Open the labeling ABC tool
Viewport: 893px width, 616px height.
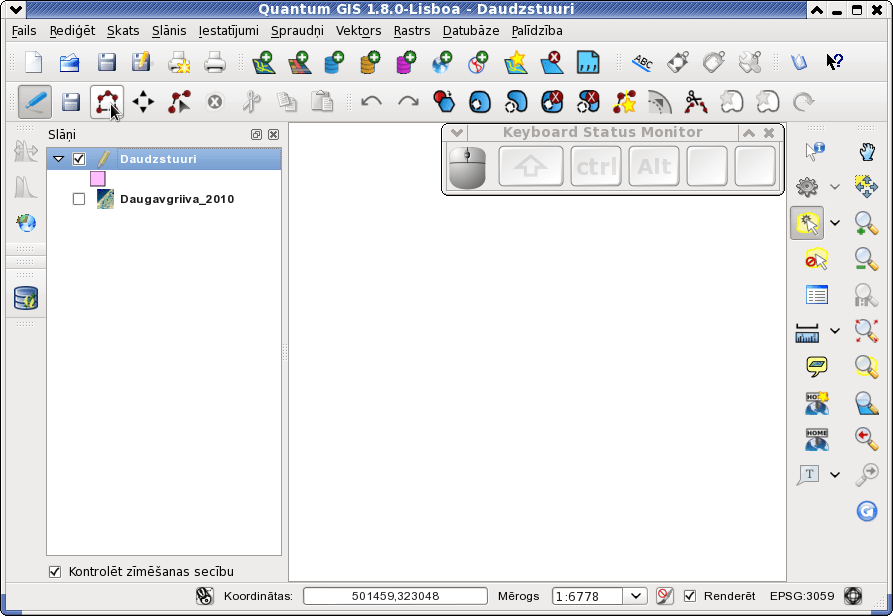point(642,62)
